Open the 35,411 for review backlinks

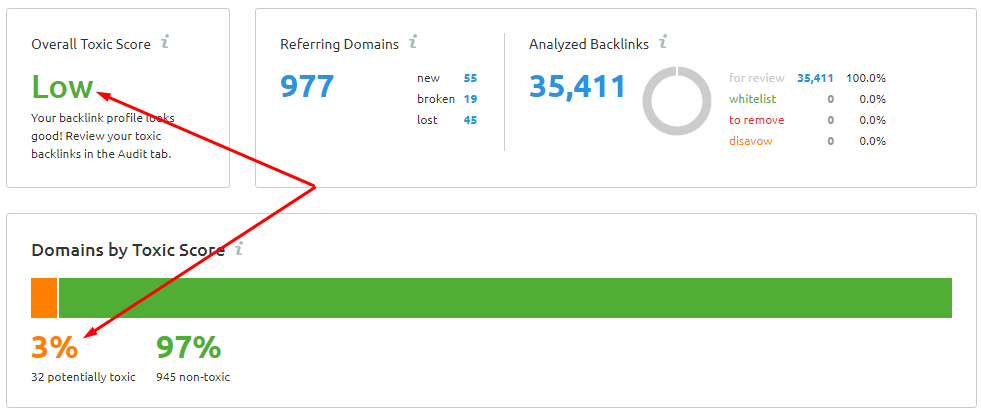tap(815, 78)
